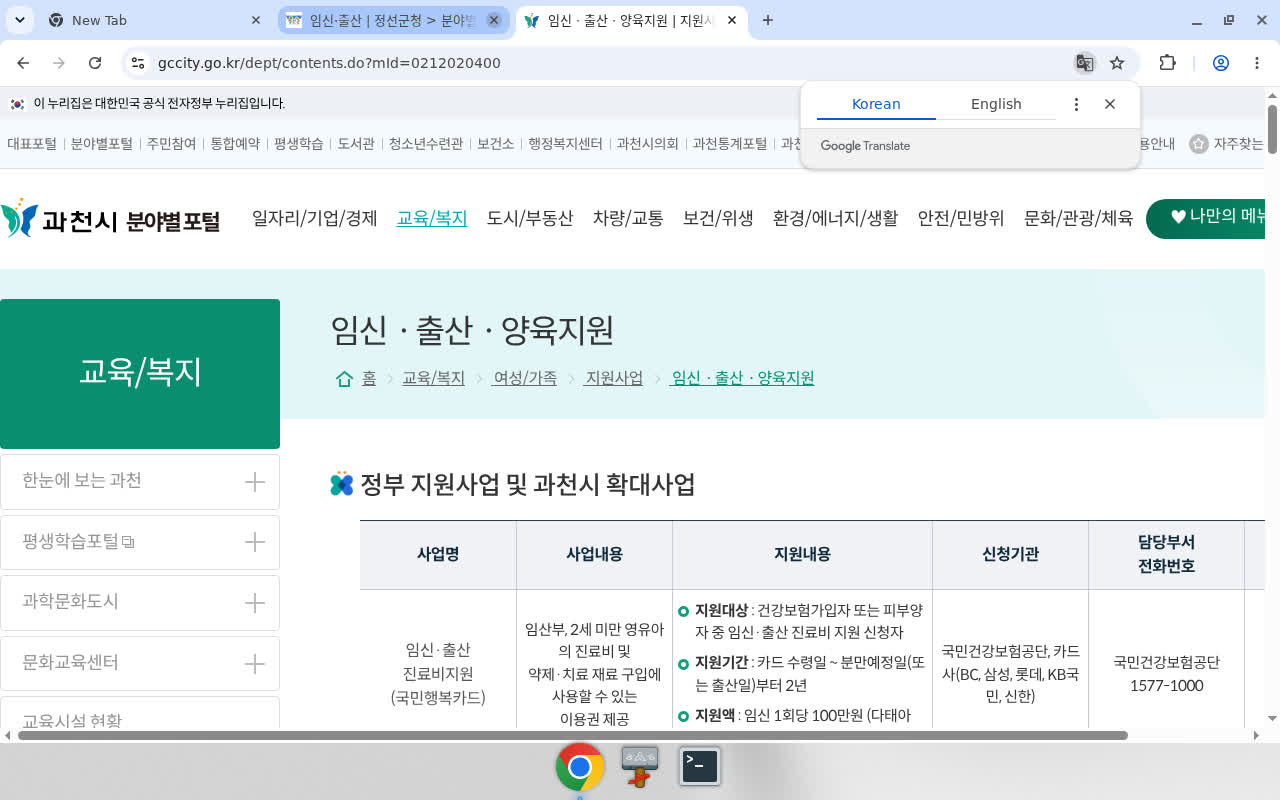Screen dimensions: 1280x800
Task: Close the Google Translate popup
Action: pyautogui.click(x=1110, y=104)
